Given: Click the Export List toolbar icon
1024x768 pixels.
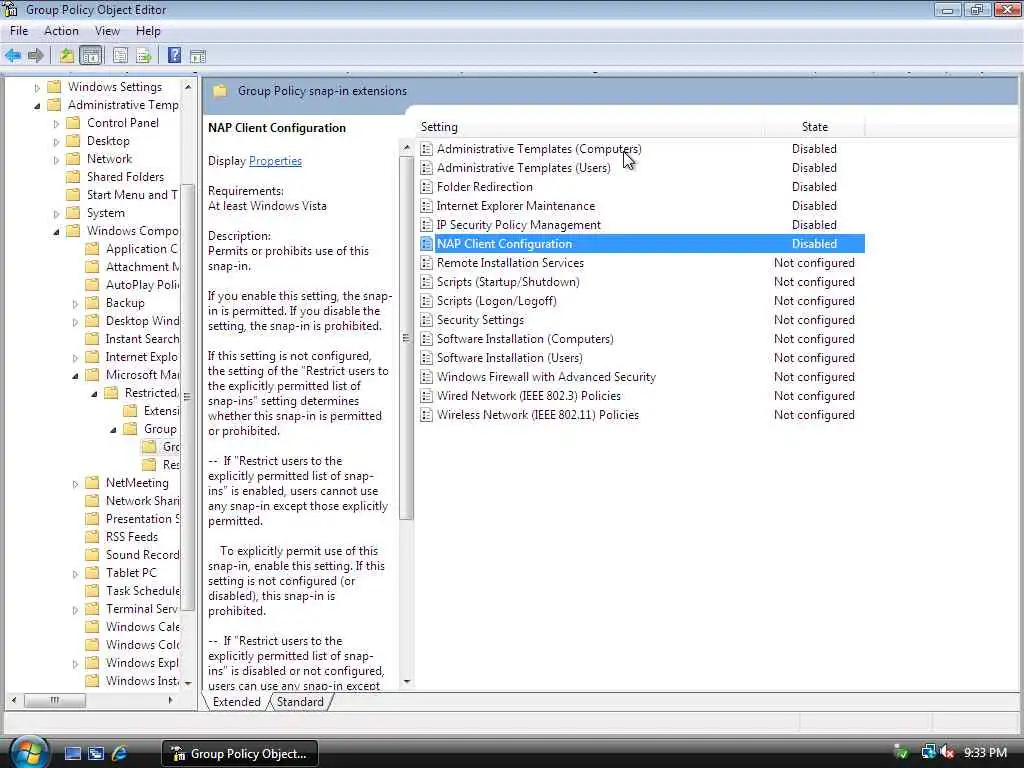Looking at the screenshot, I should (144, 56).
